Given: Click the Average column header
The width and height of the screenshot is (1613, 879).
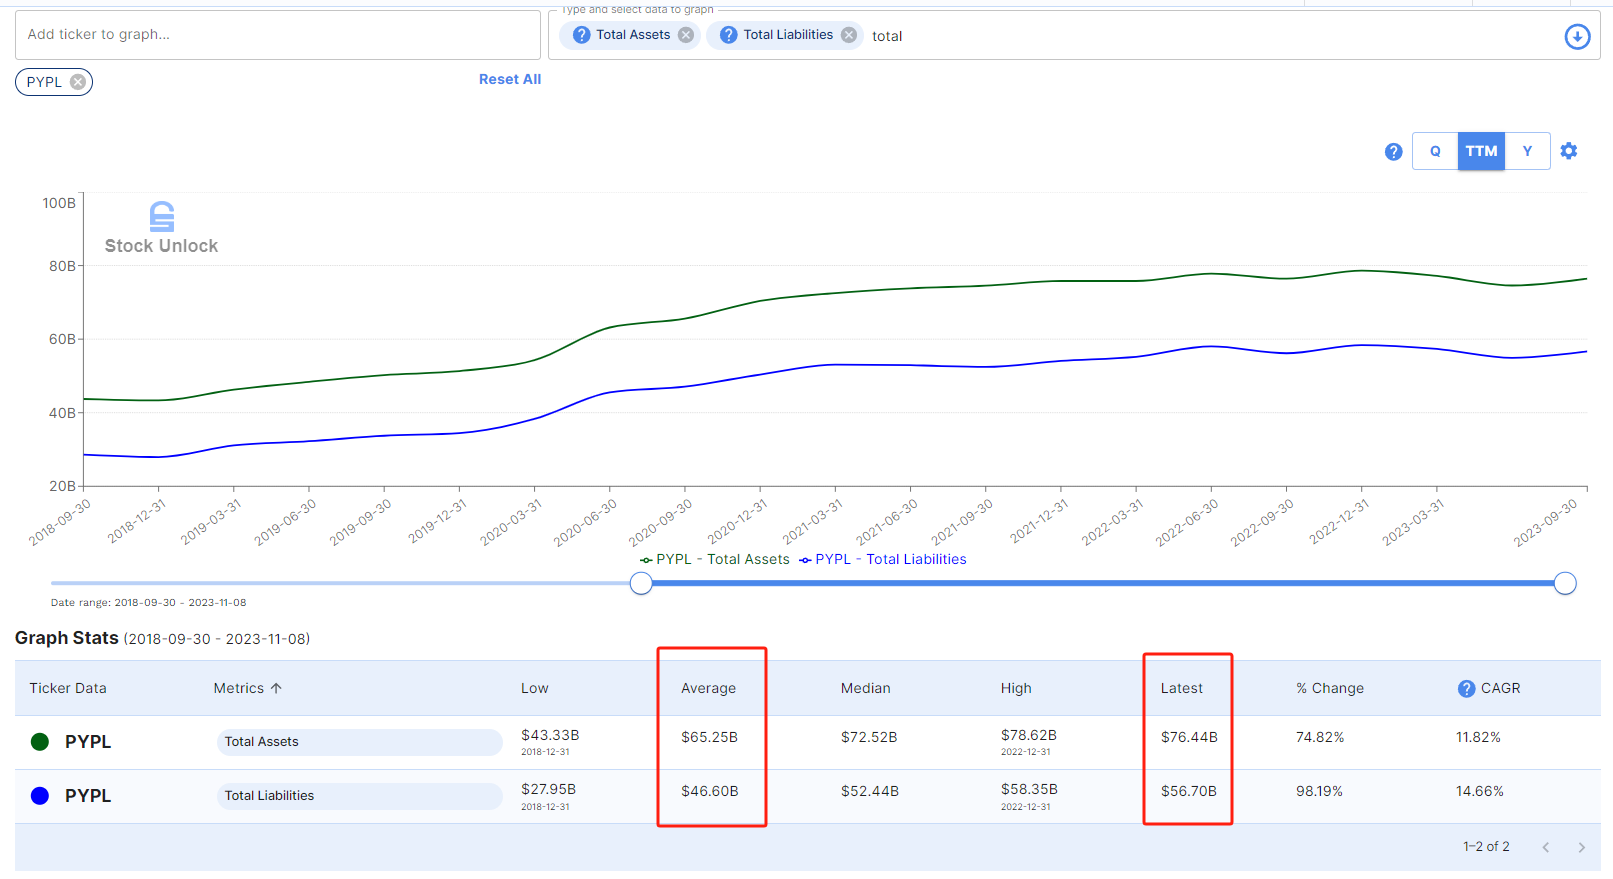Looking at the screenshot, I should click(x=708, y=688).
